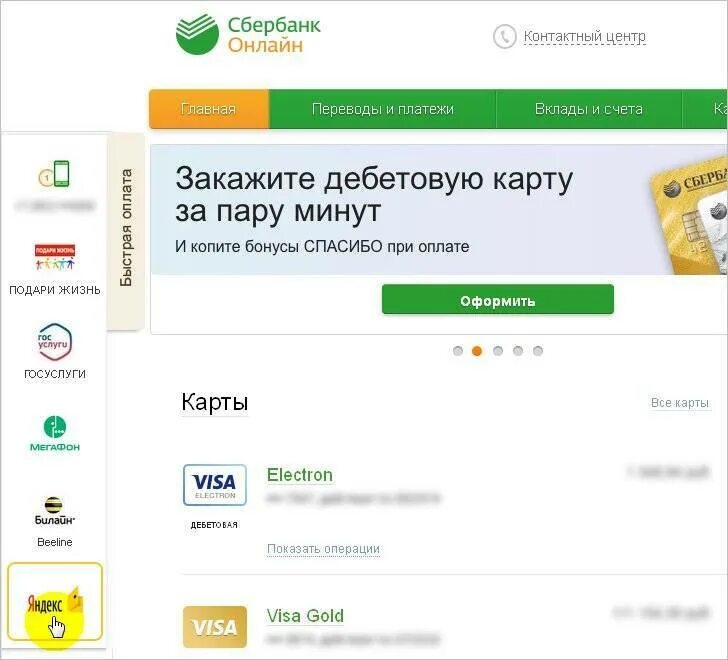Image resolution: width=728 pixels, height=660 pixels.
Task: Expand Показать операции under Electron card
Action: coord(324,549)
